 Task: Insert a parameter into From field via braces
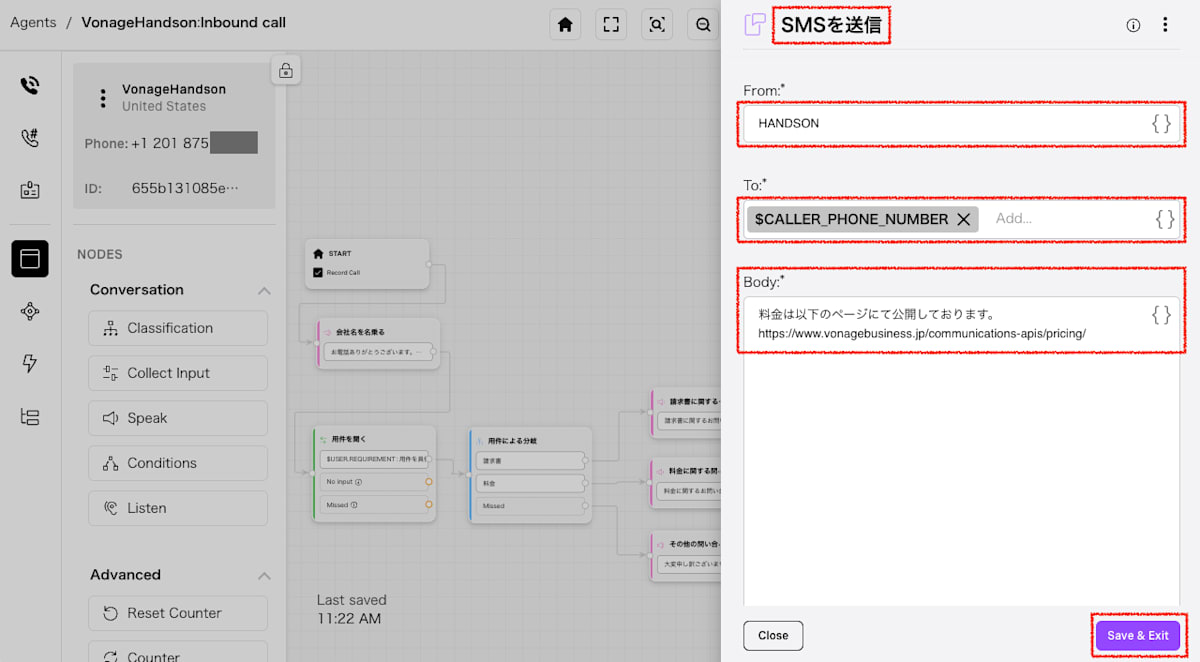click(1161, 124)
